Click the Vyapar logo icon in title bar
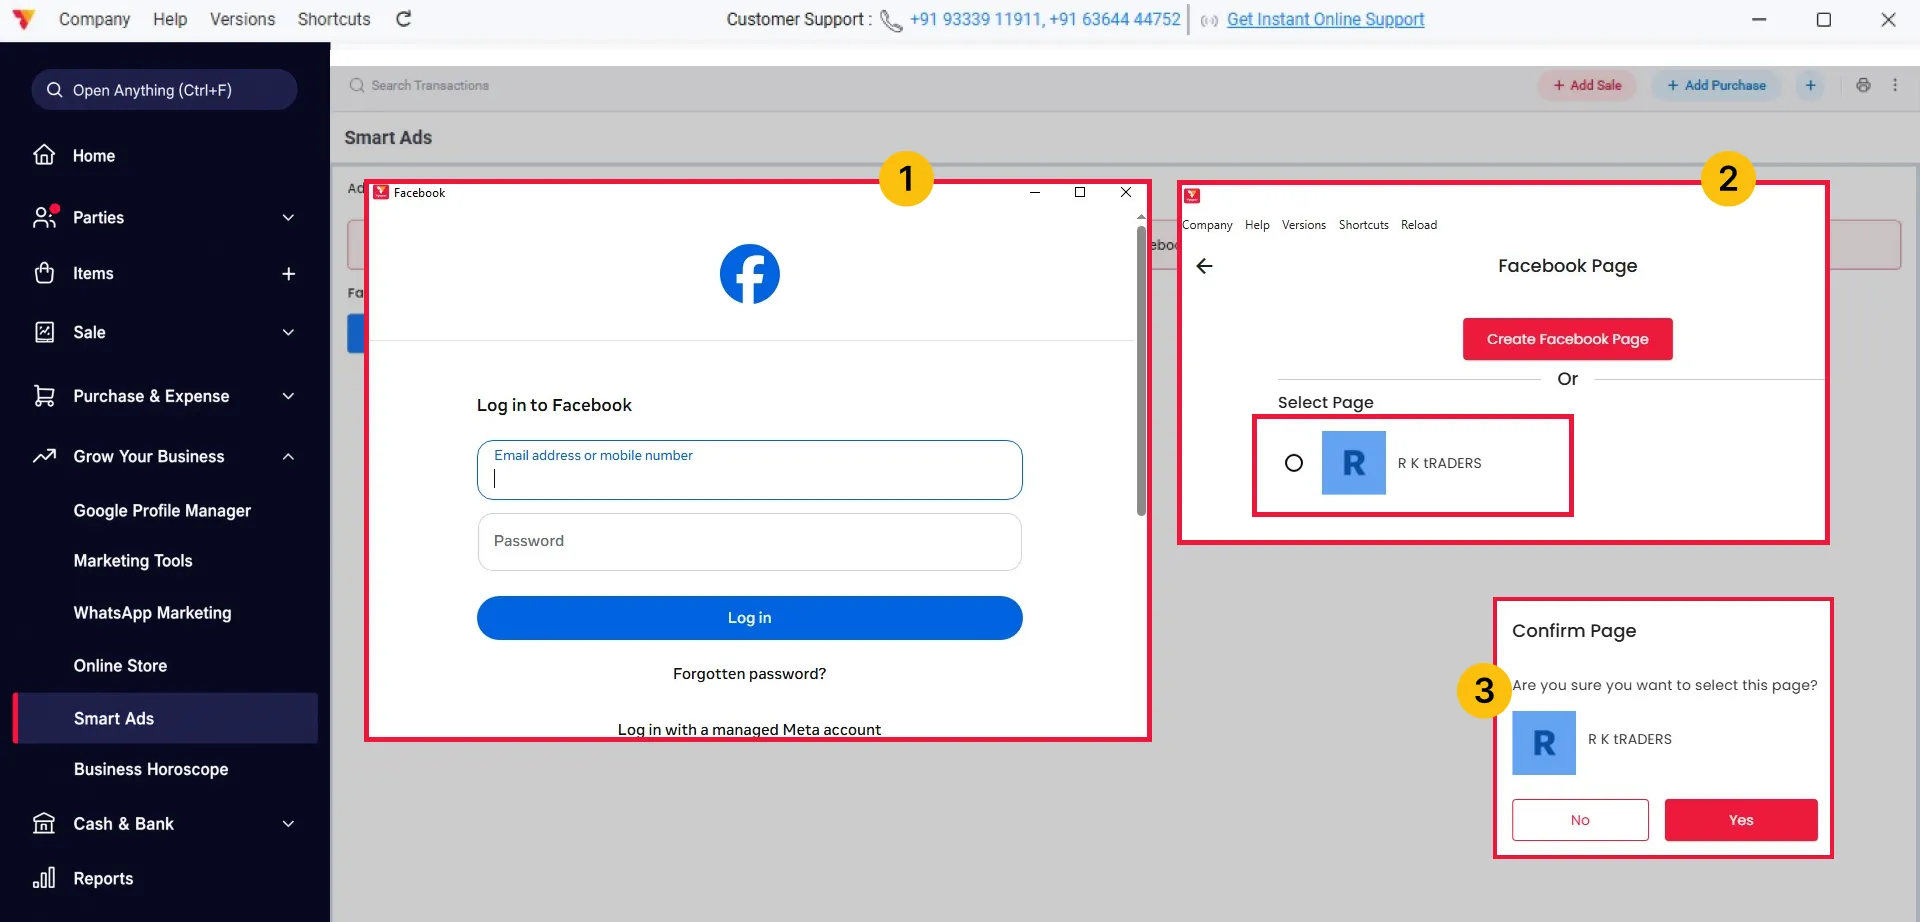 [x=23, y=19]
